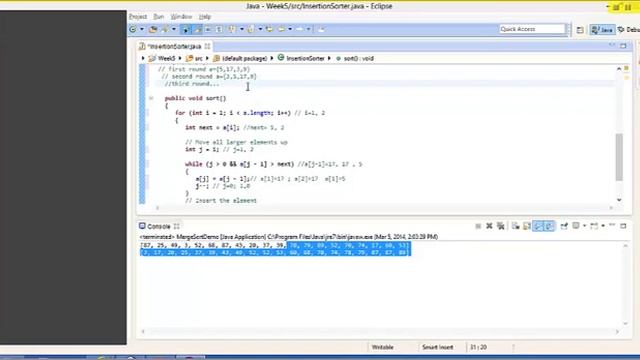
Task: Open the Help menu
Action: point(205,17)
